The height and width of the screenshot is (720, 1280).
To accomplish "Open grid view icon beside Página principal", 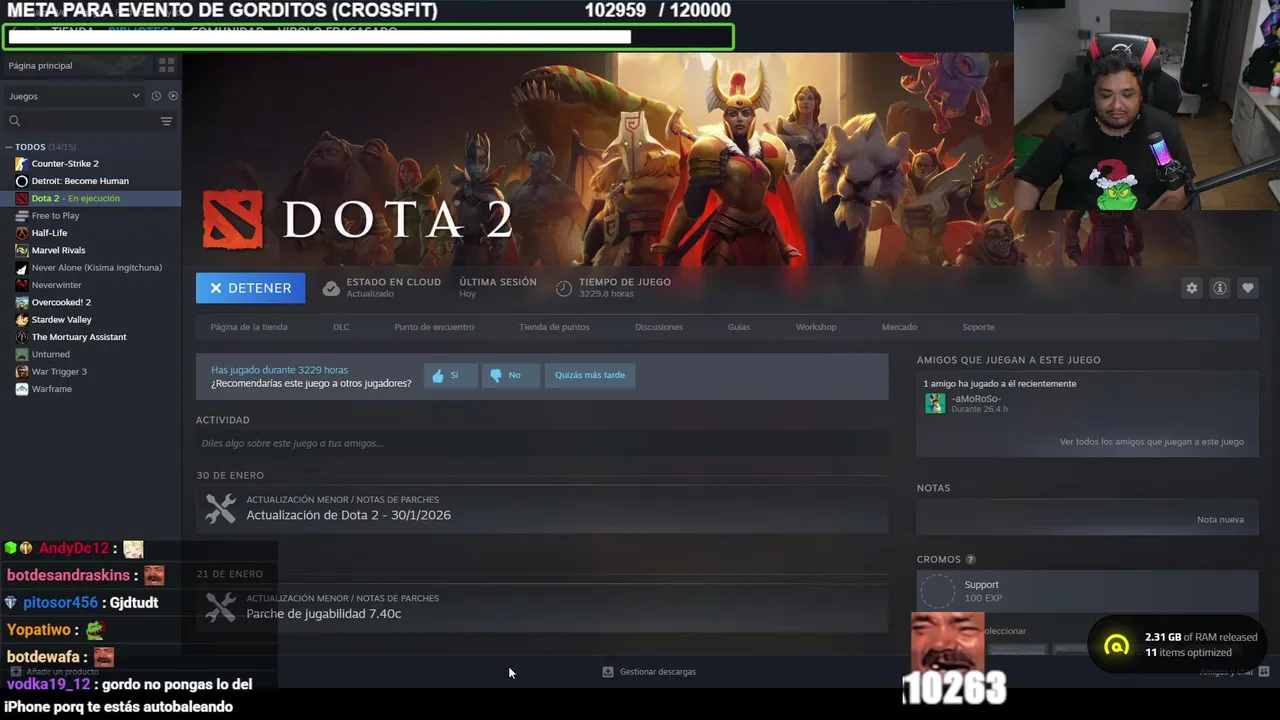I will tap(166, 65).
